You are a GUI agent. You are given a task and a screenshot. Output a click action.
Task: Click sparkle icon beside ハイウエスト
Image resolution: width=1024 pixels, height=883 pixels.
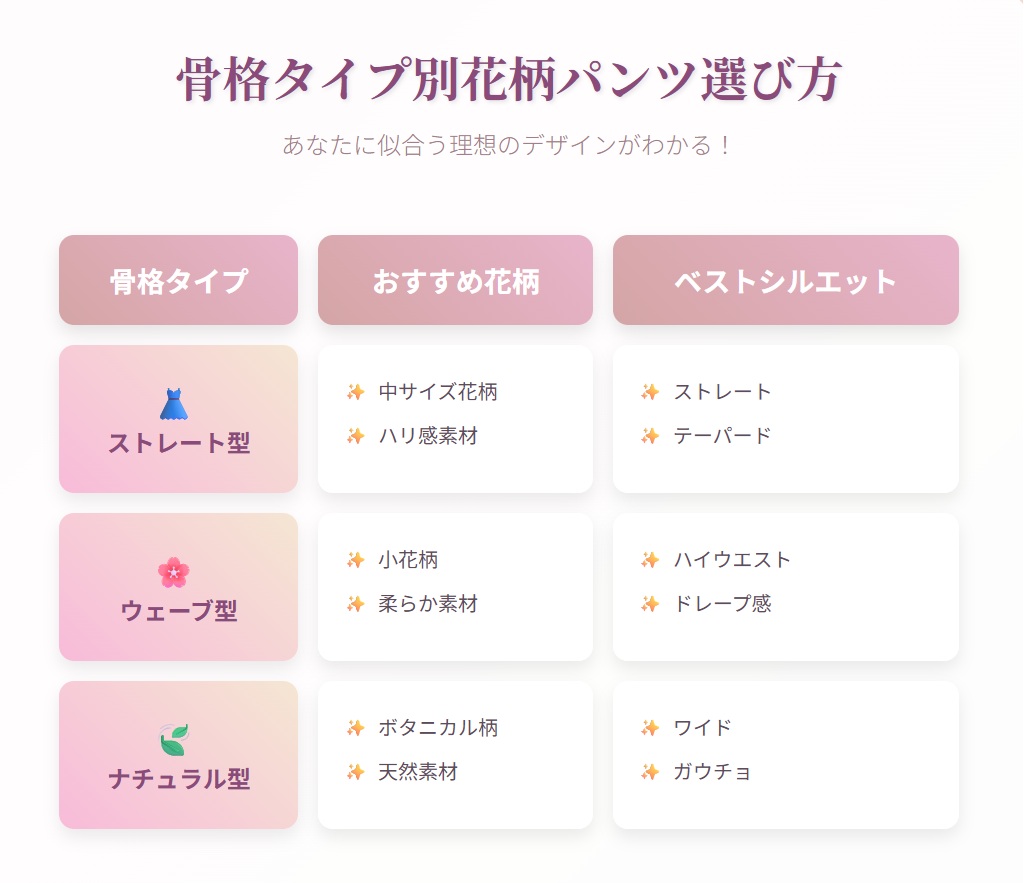[x=650, y=560]
